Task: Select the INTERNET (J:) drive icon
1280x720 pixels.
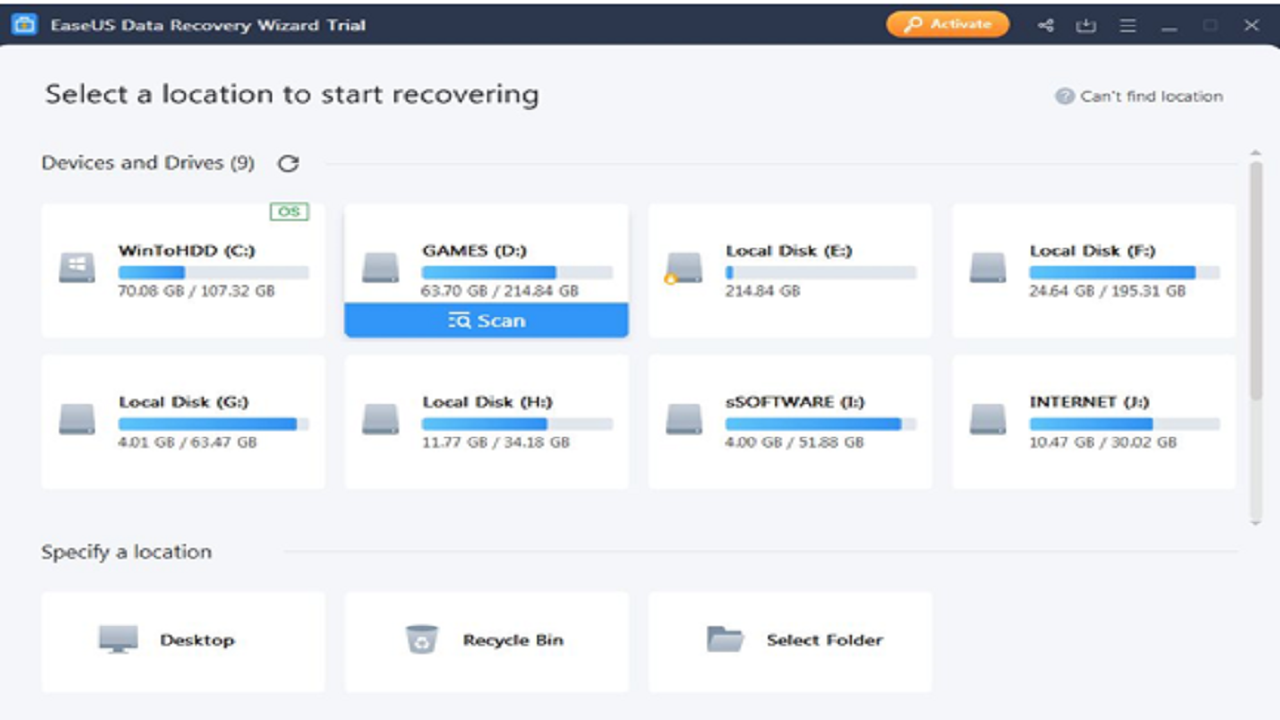Action: coord(988,419)
